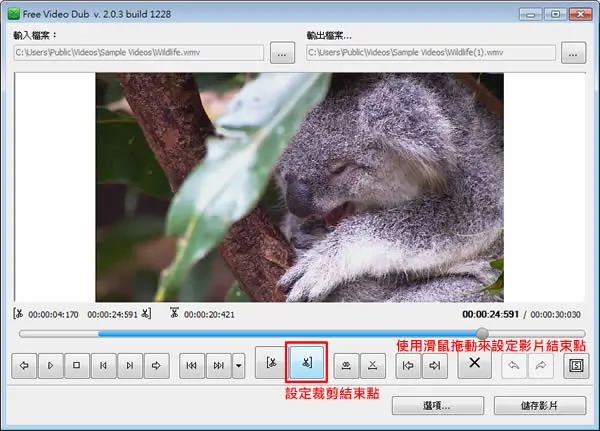
Task: Jump to next keyframe
Action: point(218,366)
